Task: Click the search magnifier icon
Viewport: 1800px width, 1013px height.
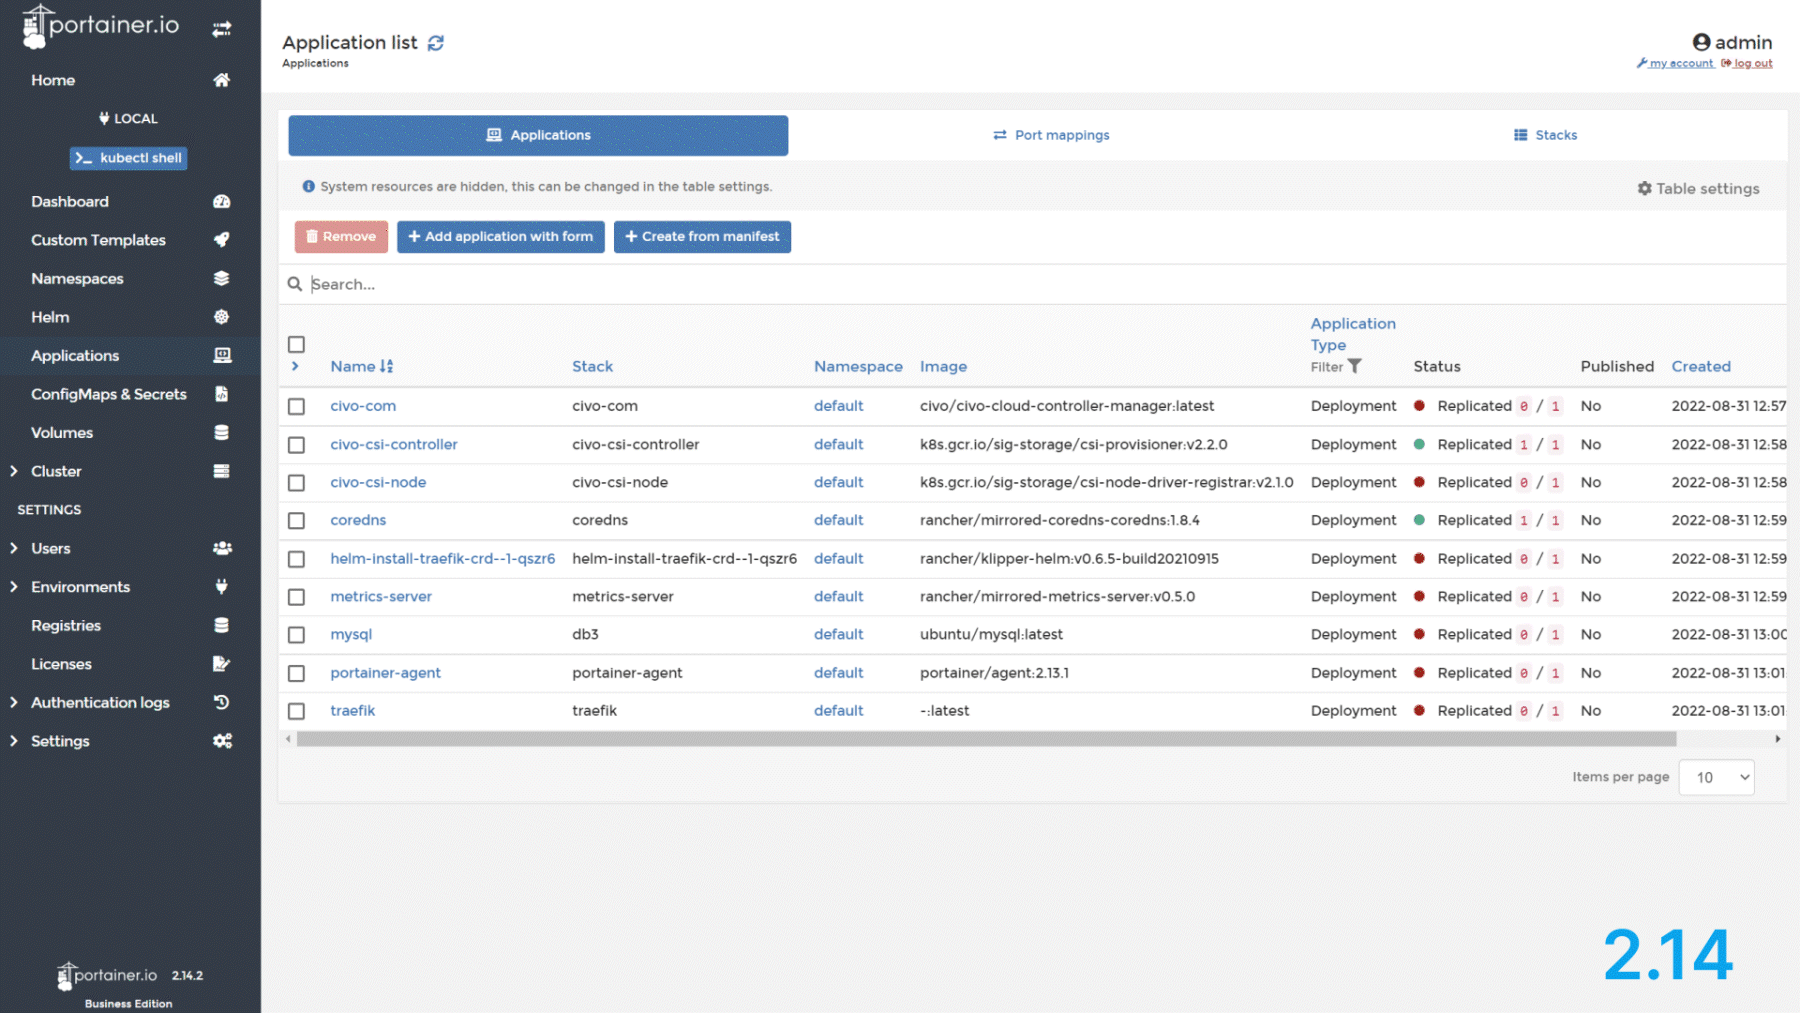Action: click(x=295, y=284)
